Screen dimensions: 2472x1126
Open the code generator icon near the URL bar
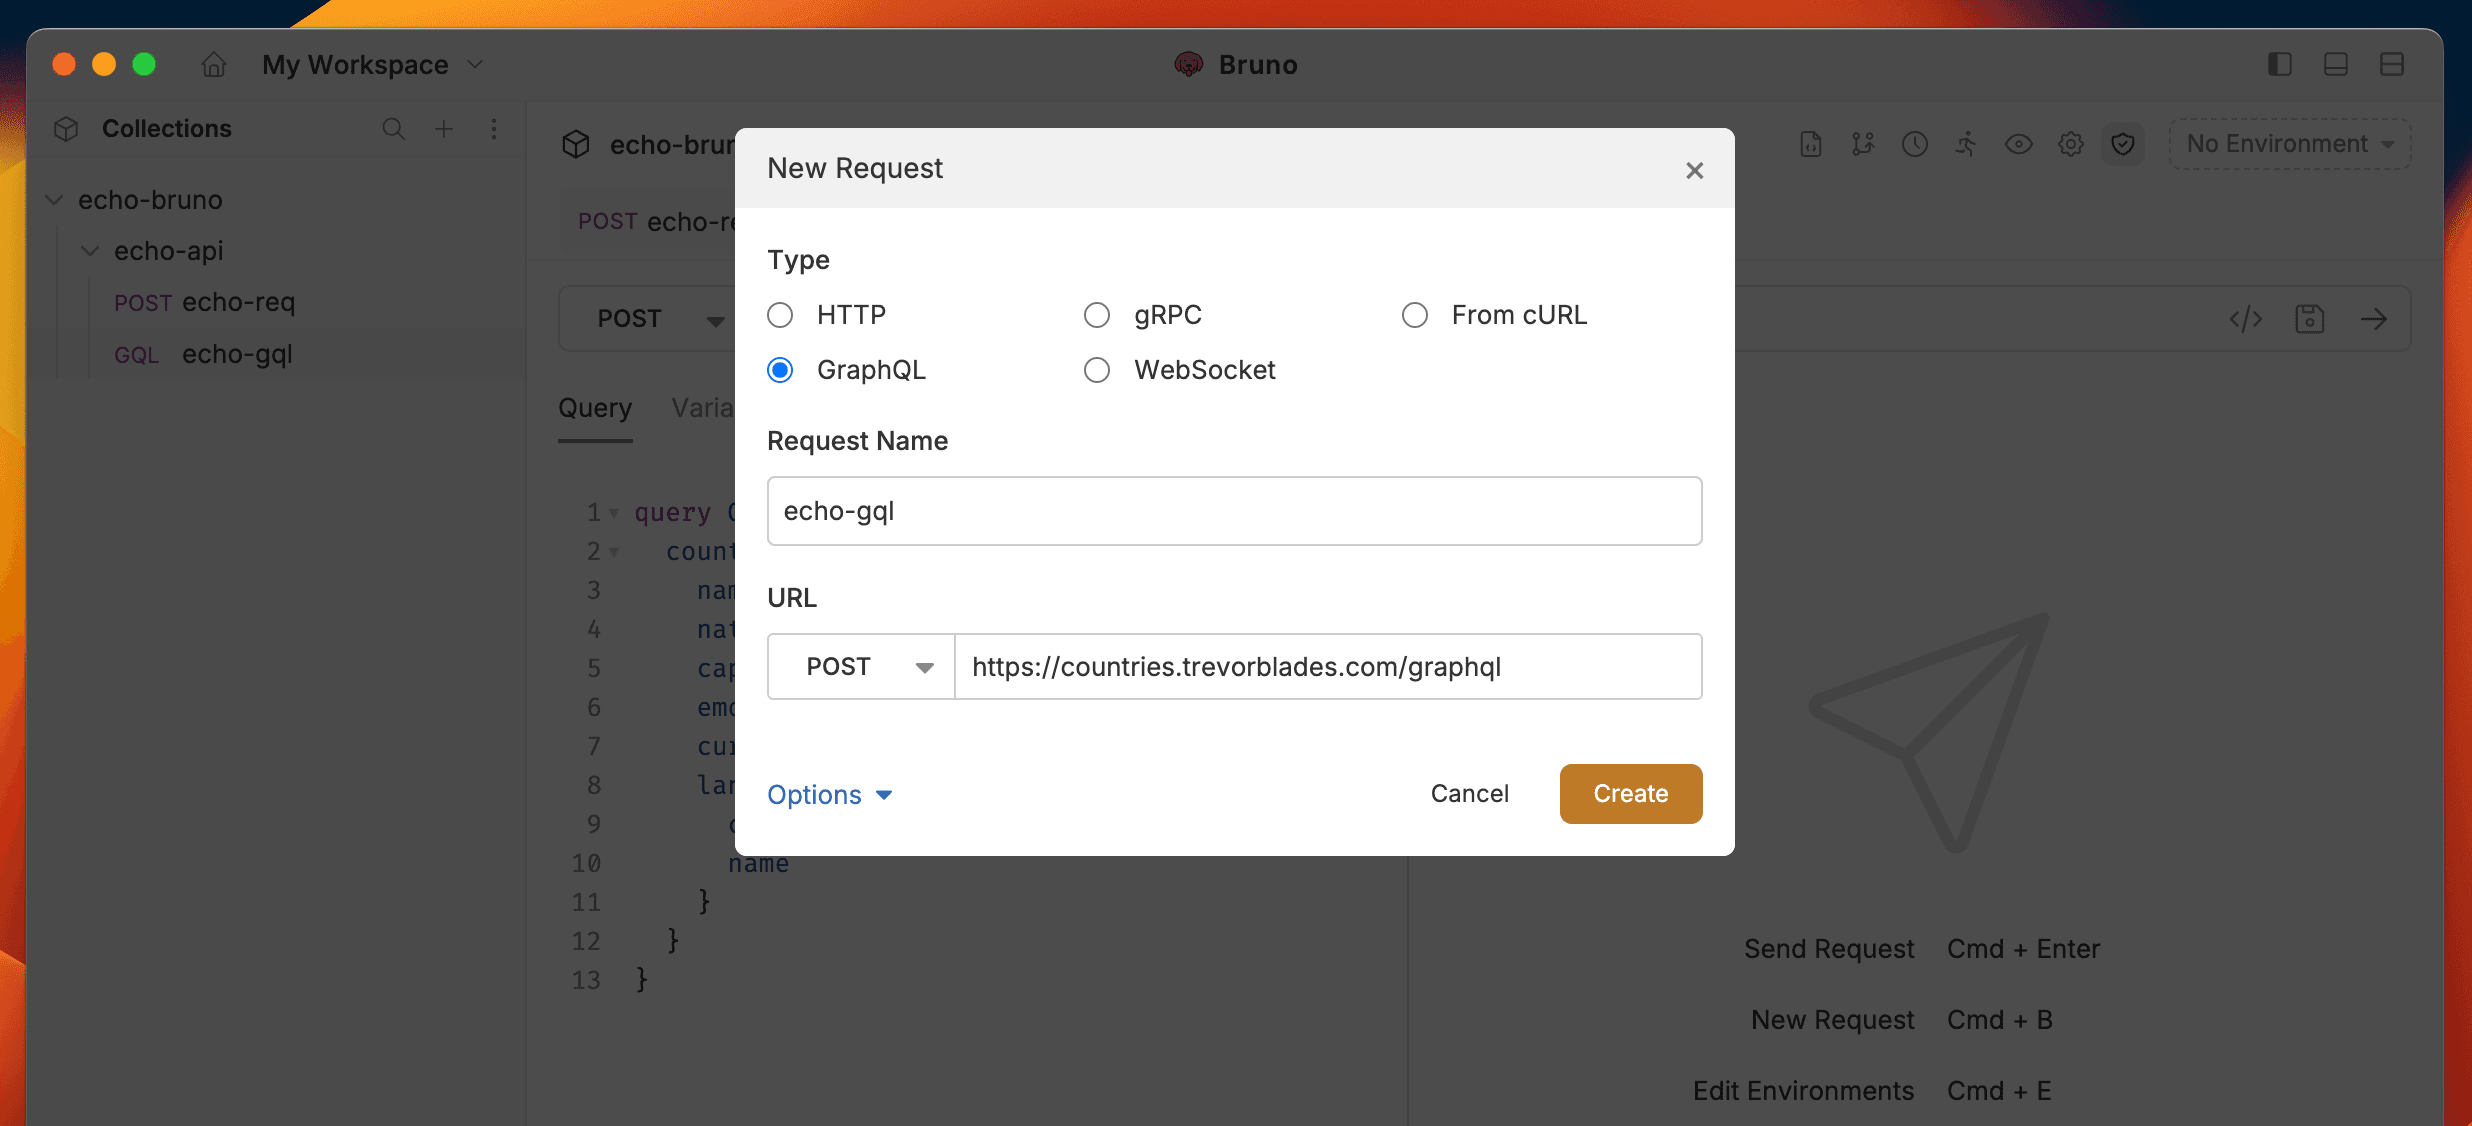click(2246, 319)
